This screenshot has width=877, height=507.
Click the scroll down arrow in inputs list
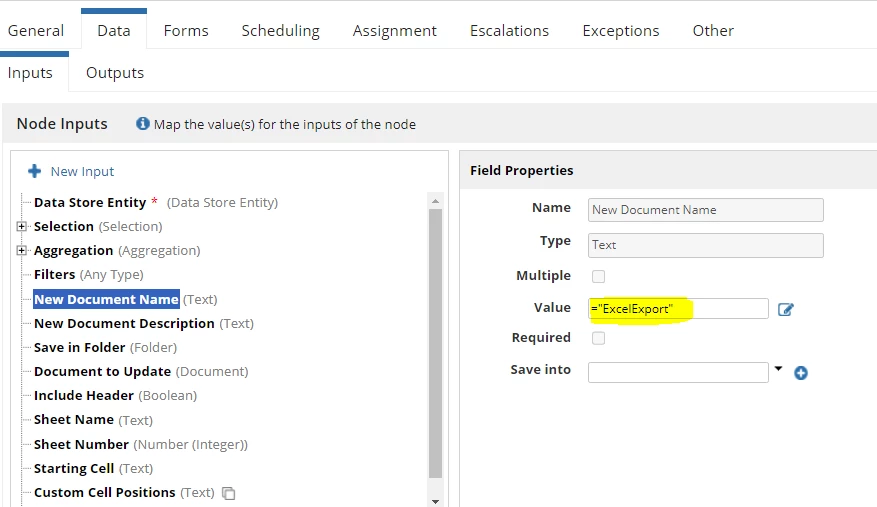[x=435, y=502]
